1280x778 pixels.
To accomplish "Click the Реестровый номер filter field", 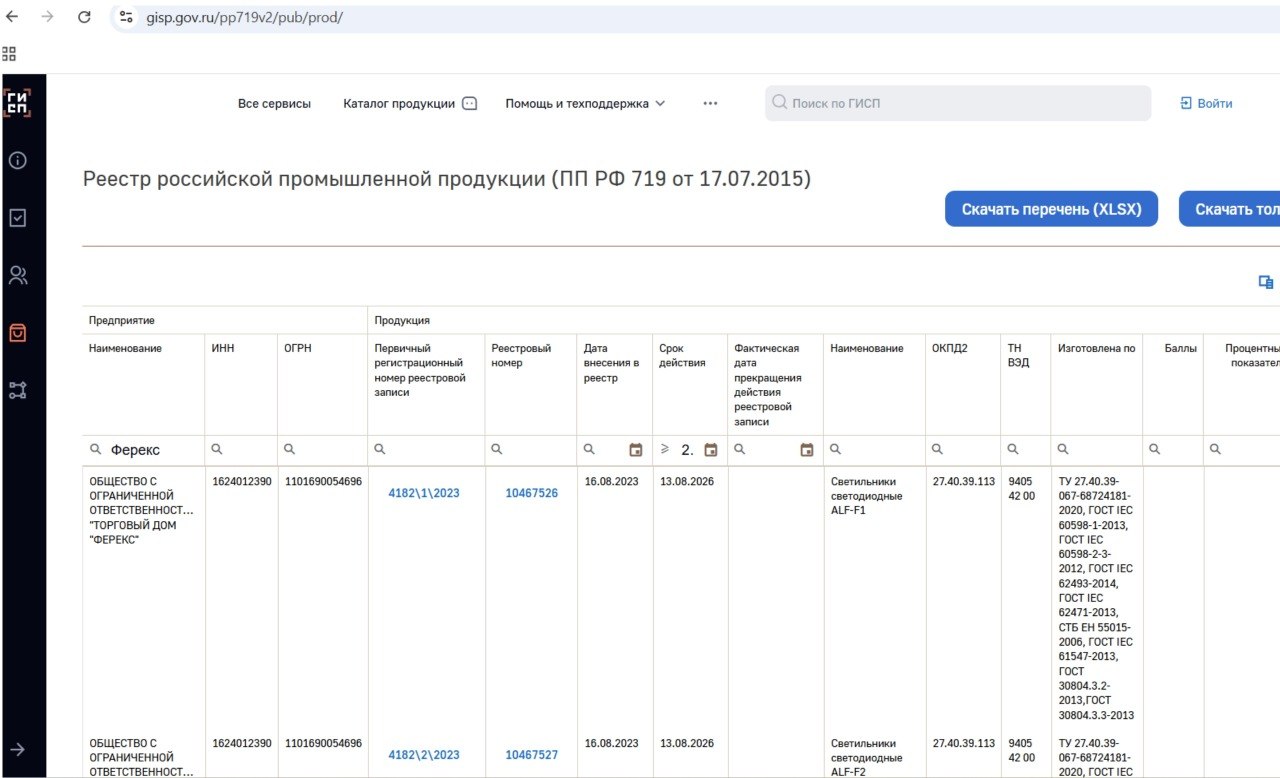I will [x=531, y=450].
